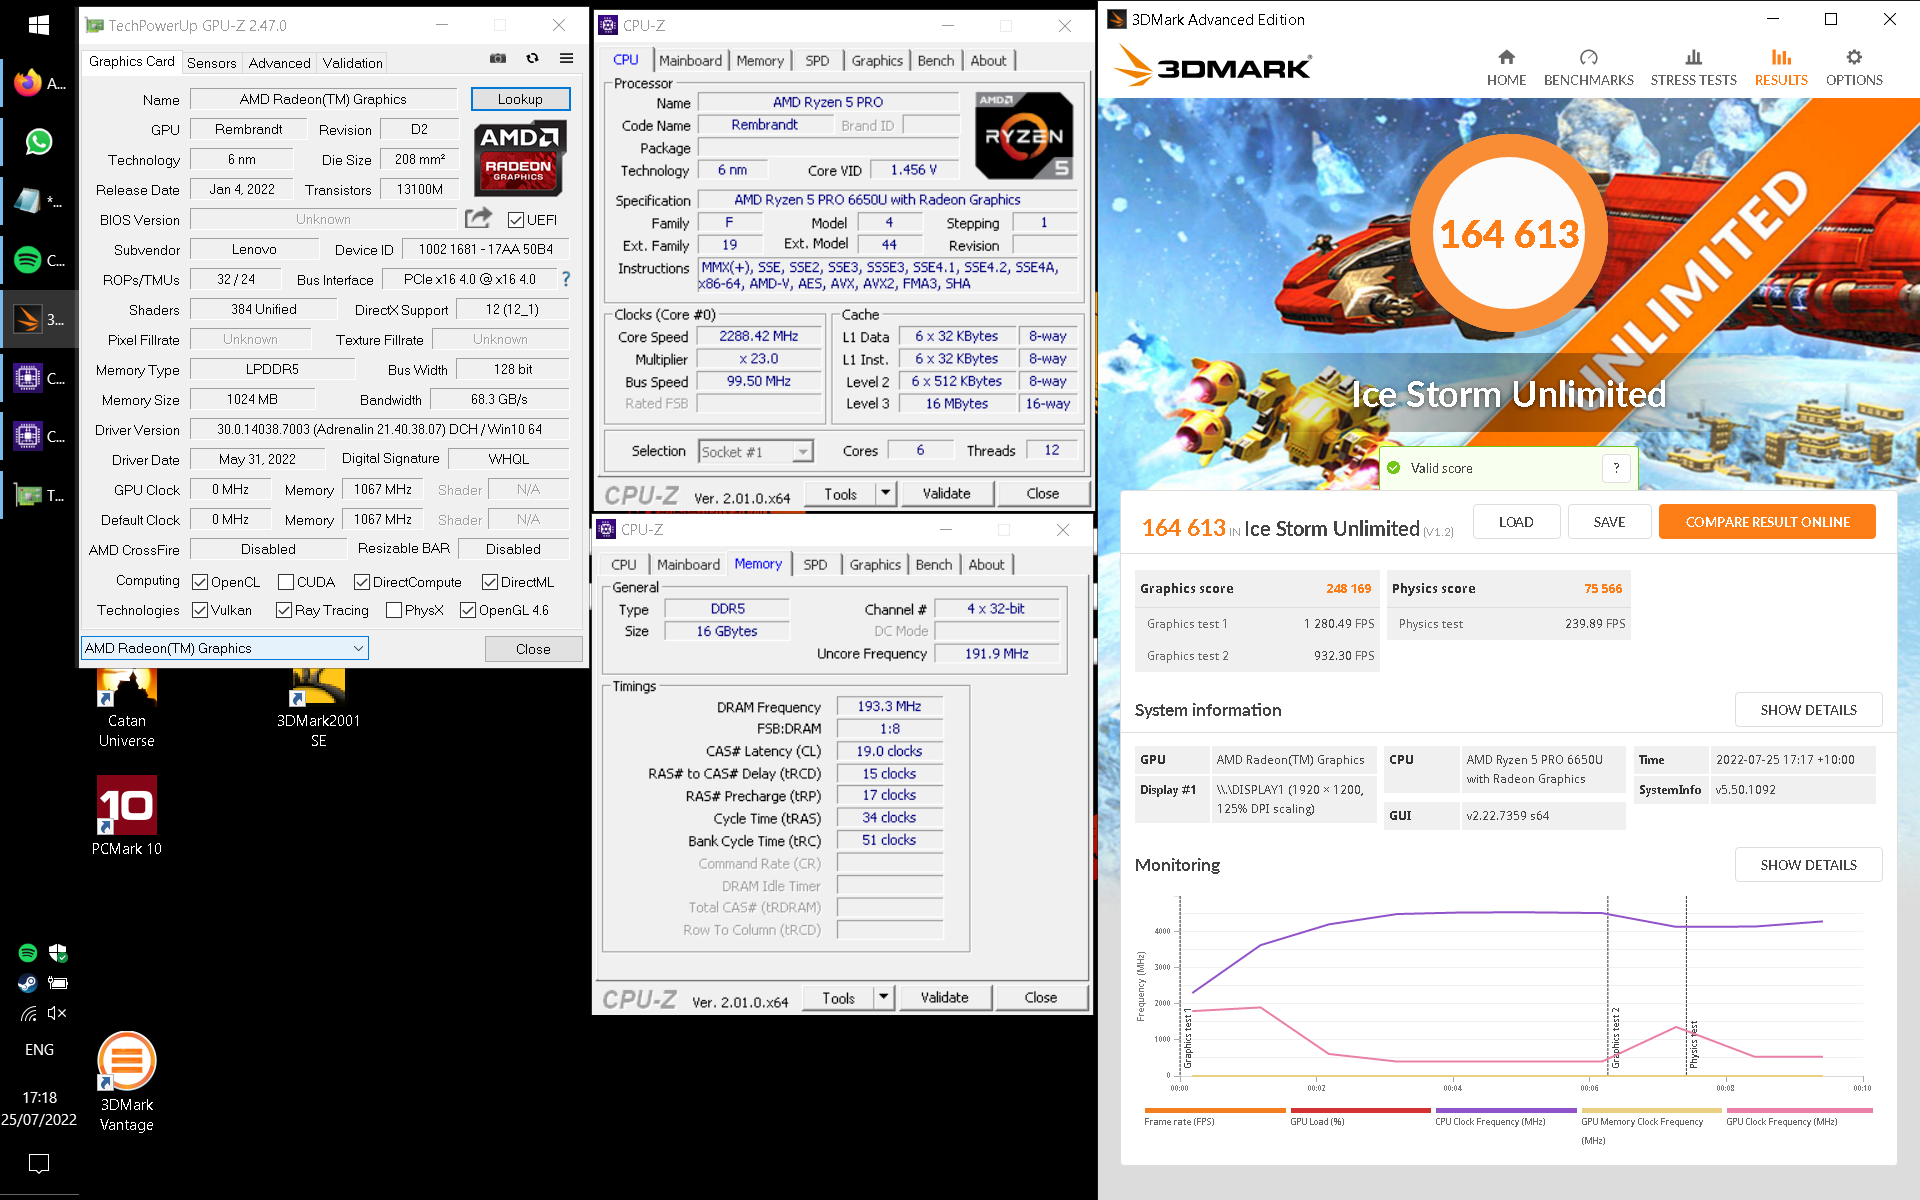Toggle the CUDA checkbox
The height and width of the screenshot is (1200, 1920).
tap(286, 582)
